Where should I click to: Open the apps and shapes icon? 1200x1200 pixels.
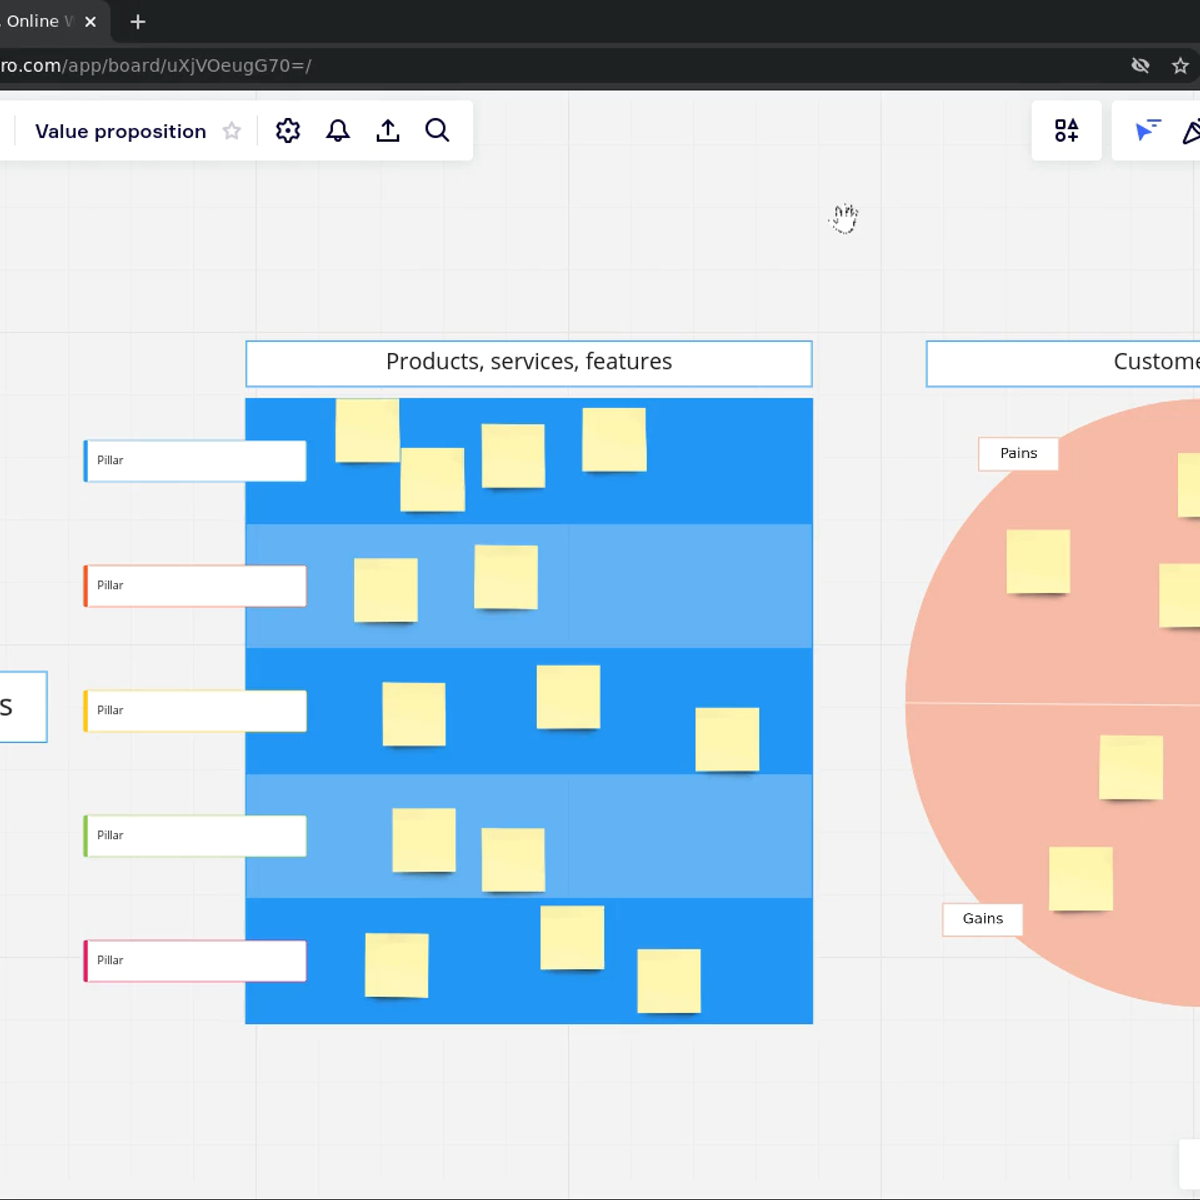[x=1066, y=130]
